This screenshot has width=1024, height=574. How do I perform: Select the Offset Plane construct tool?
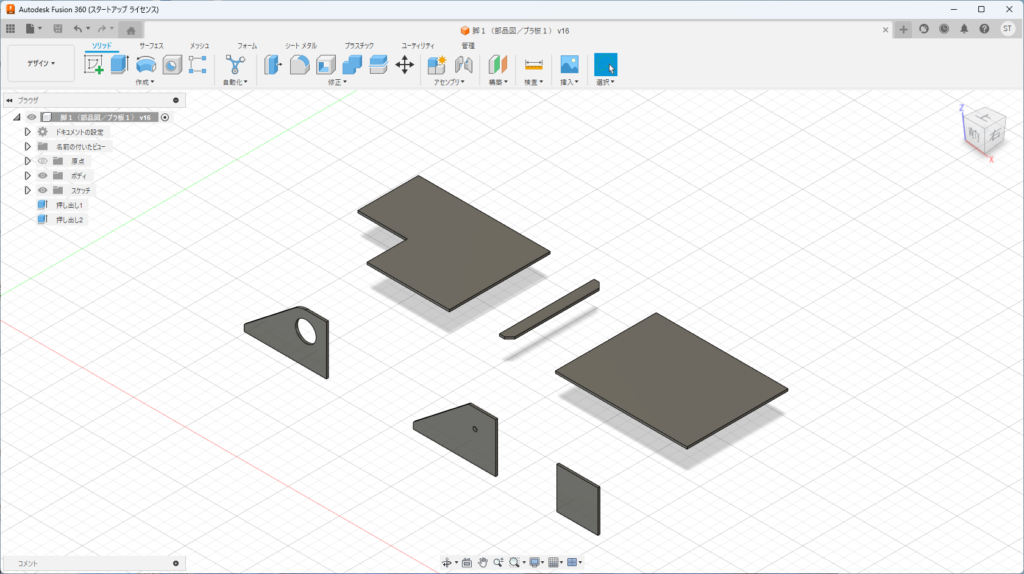[x=498, y=65]
